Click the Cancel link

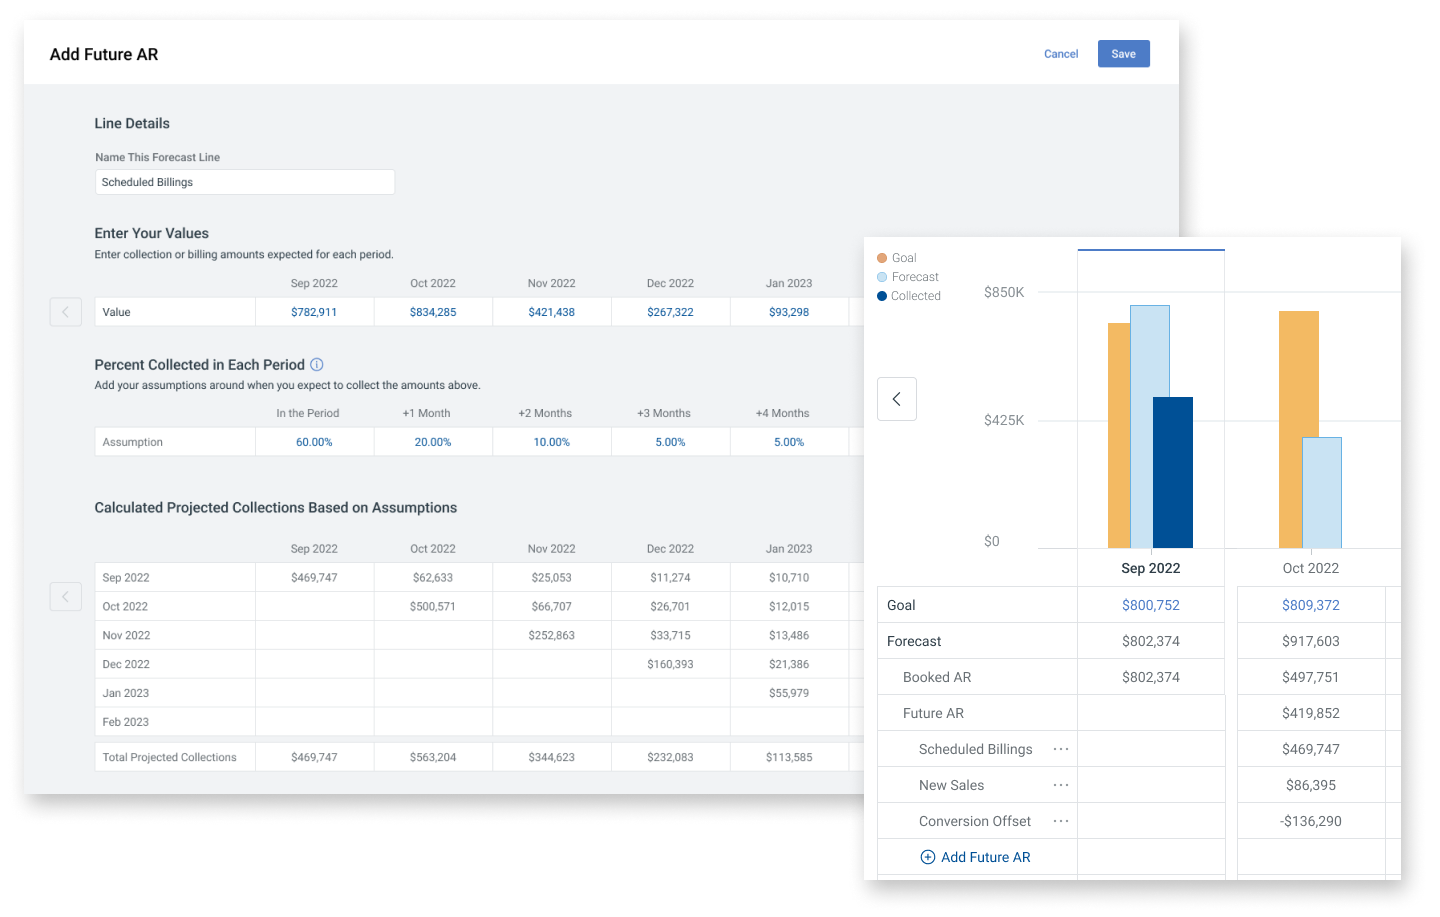coord(1061,54)
